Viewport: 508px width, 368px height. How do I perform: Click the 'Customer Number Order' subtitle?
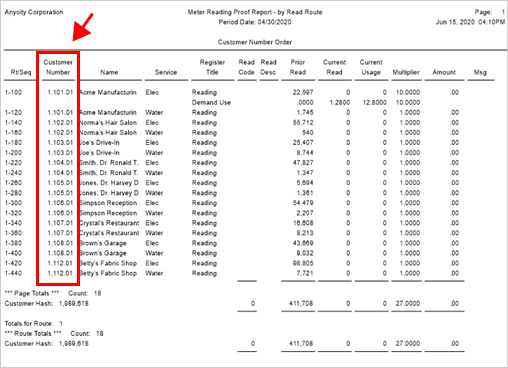[255, 42]
